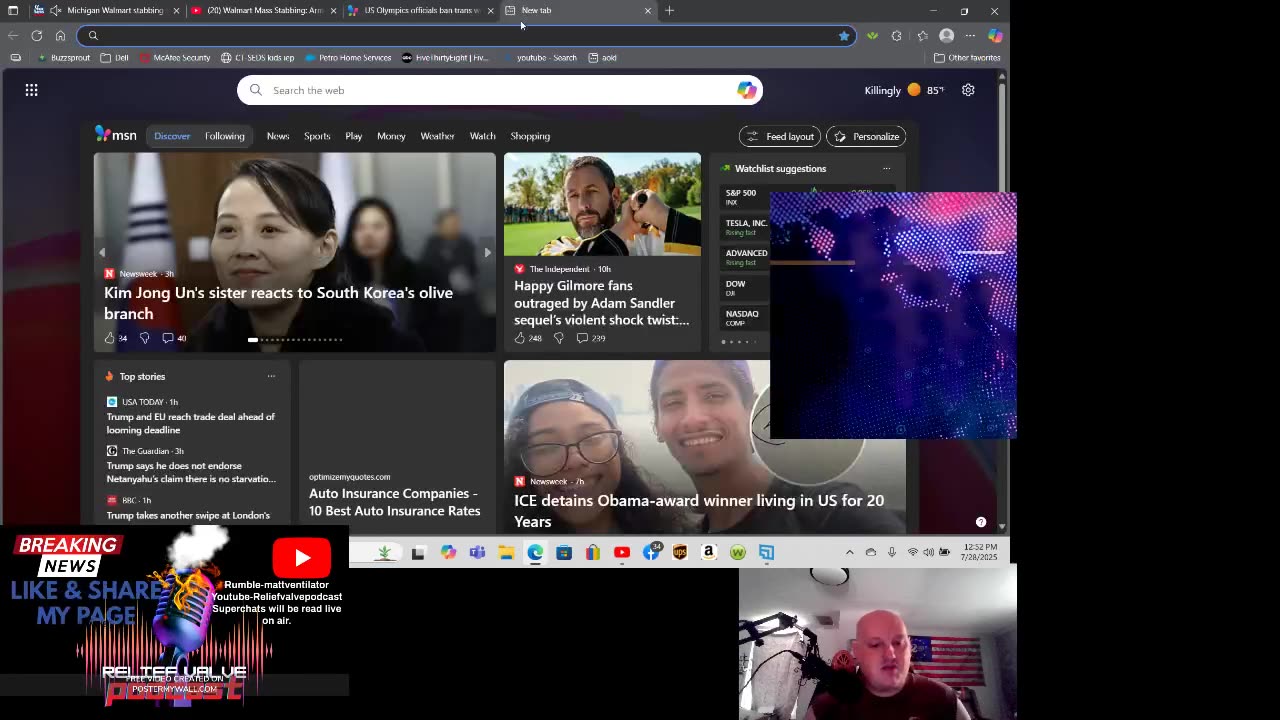Open comments on Kim Jong Un story

173,338
